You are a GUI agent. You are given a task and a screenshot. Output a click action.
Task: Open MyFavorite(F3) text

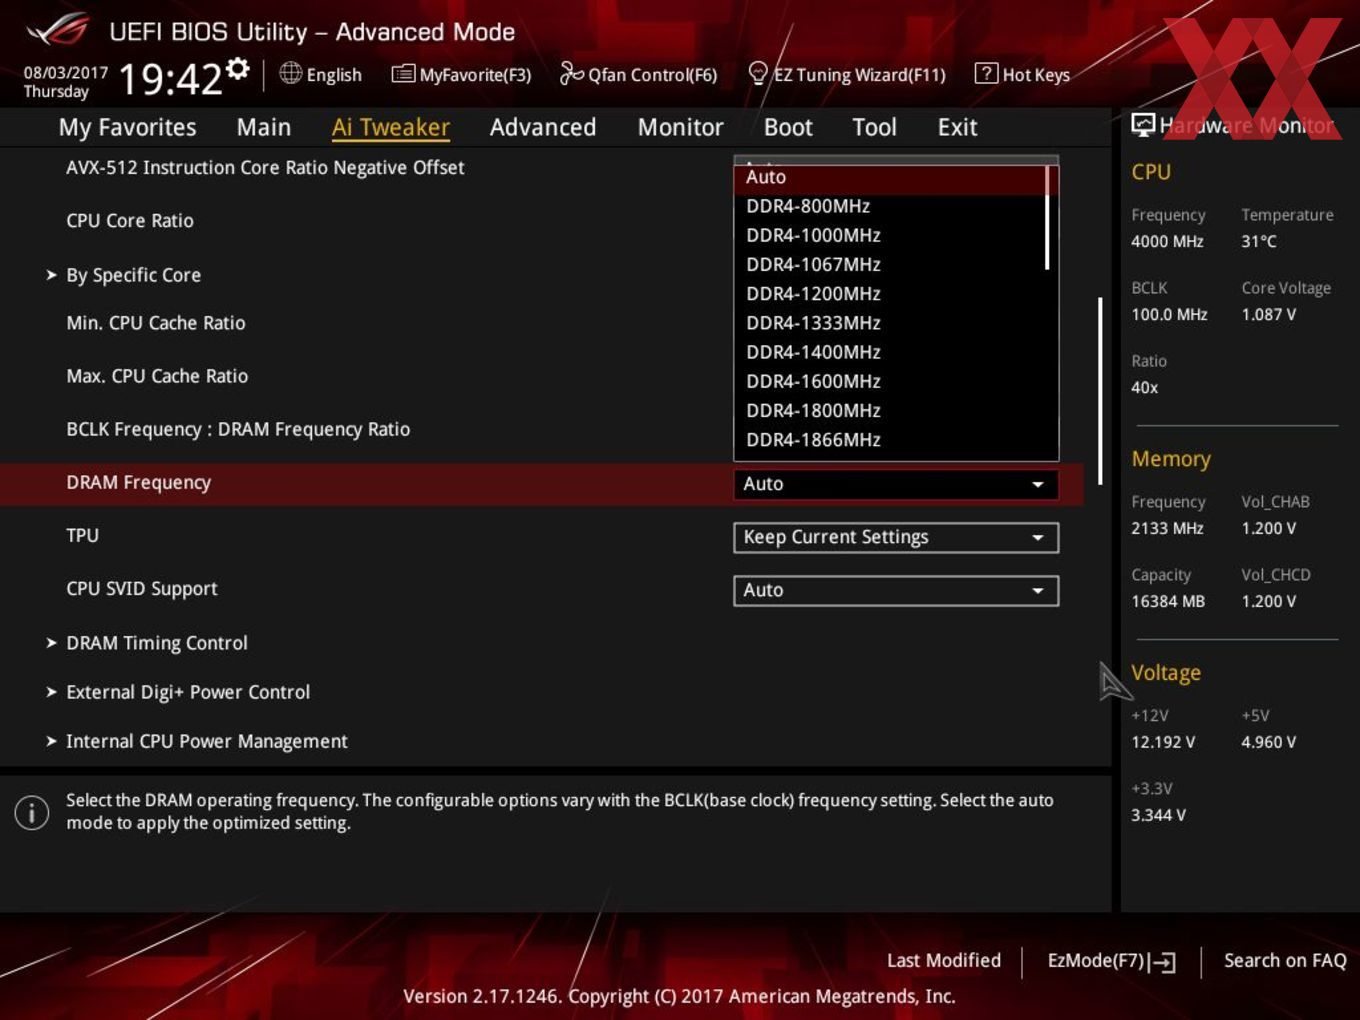click(475, 75)
